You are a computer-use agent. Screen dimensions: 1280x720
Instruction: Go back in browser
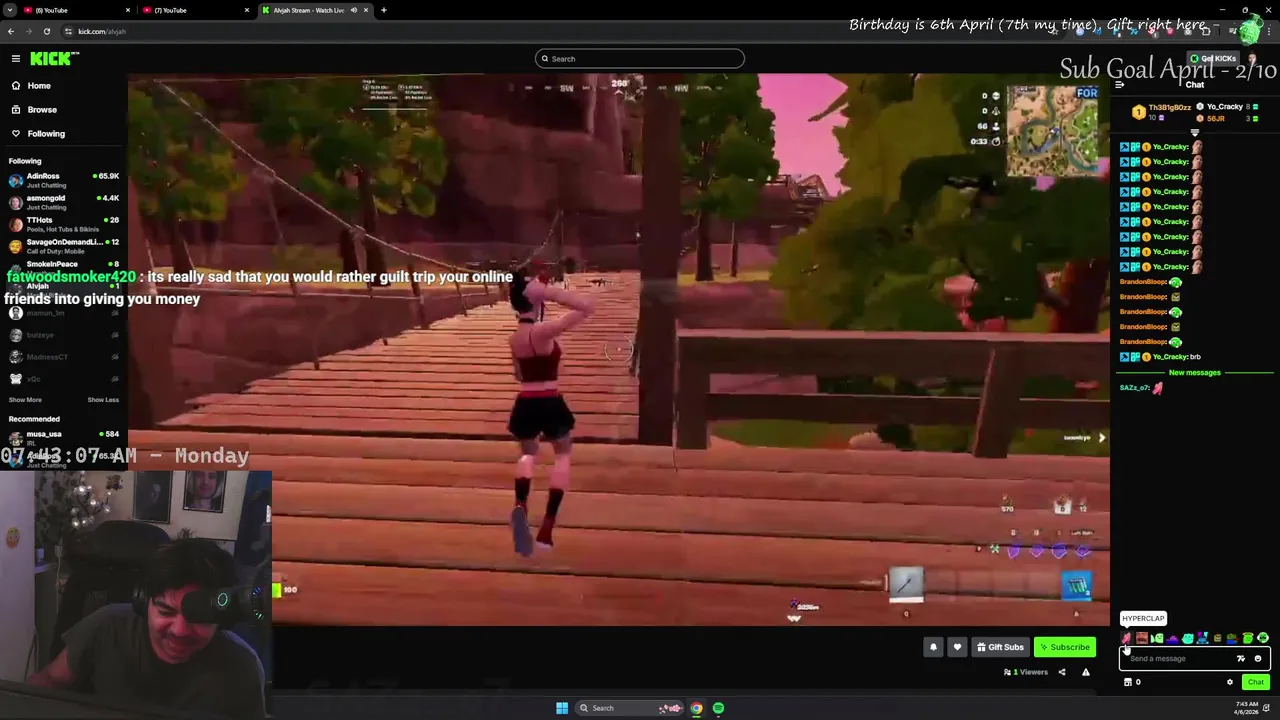point(11,31)
